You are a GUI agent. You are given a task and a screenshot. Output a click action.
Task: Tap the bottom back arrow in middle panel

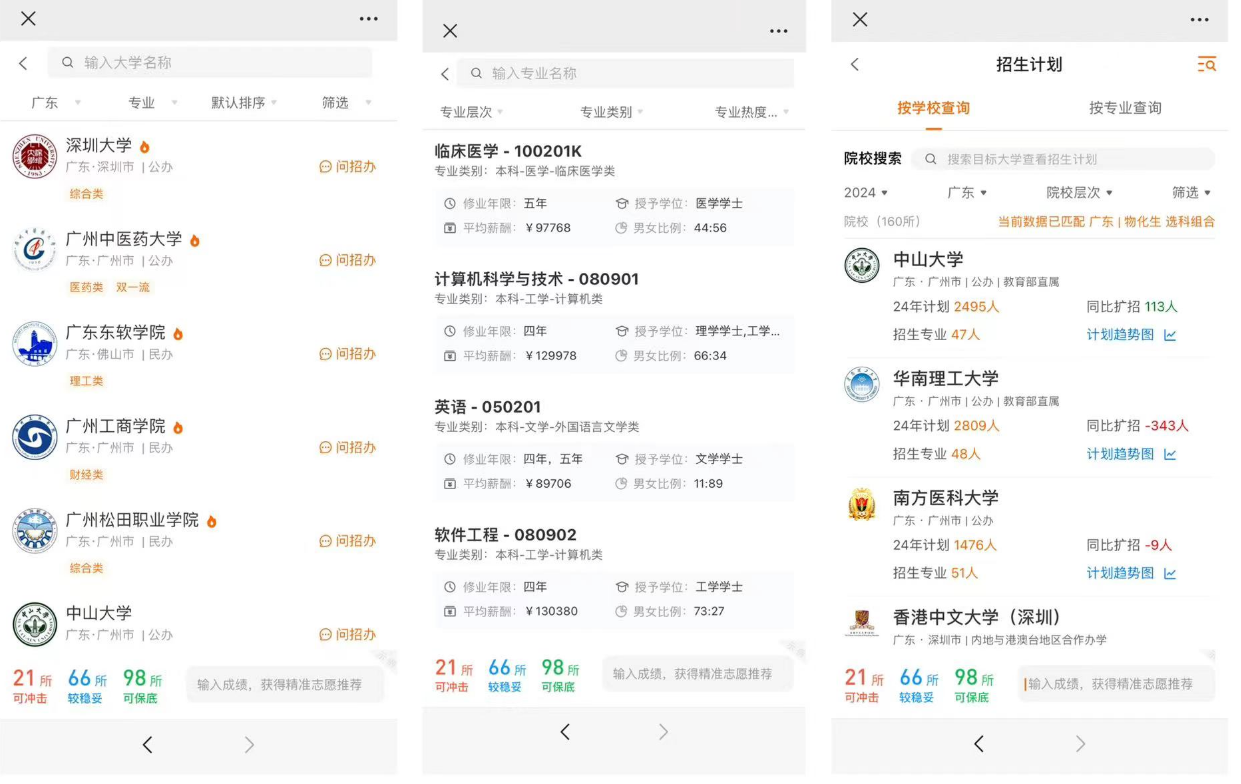[x=565, y=732]
